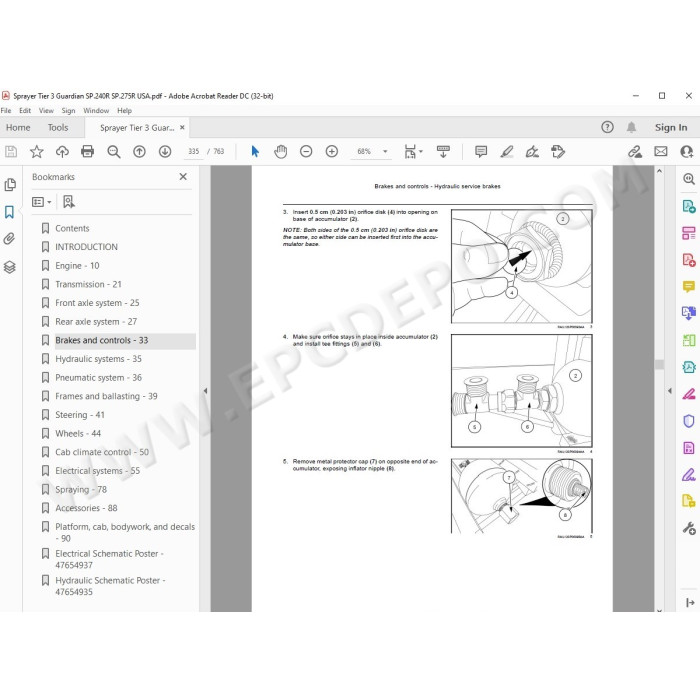This screenshot has height=700, width=700.
Task: Open the notifications bell
Action: coord(631,127)
